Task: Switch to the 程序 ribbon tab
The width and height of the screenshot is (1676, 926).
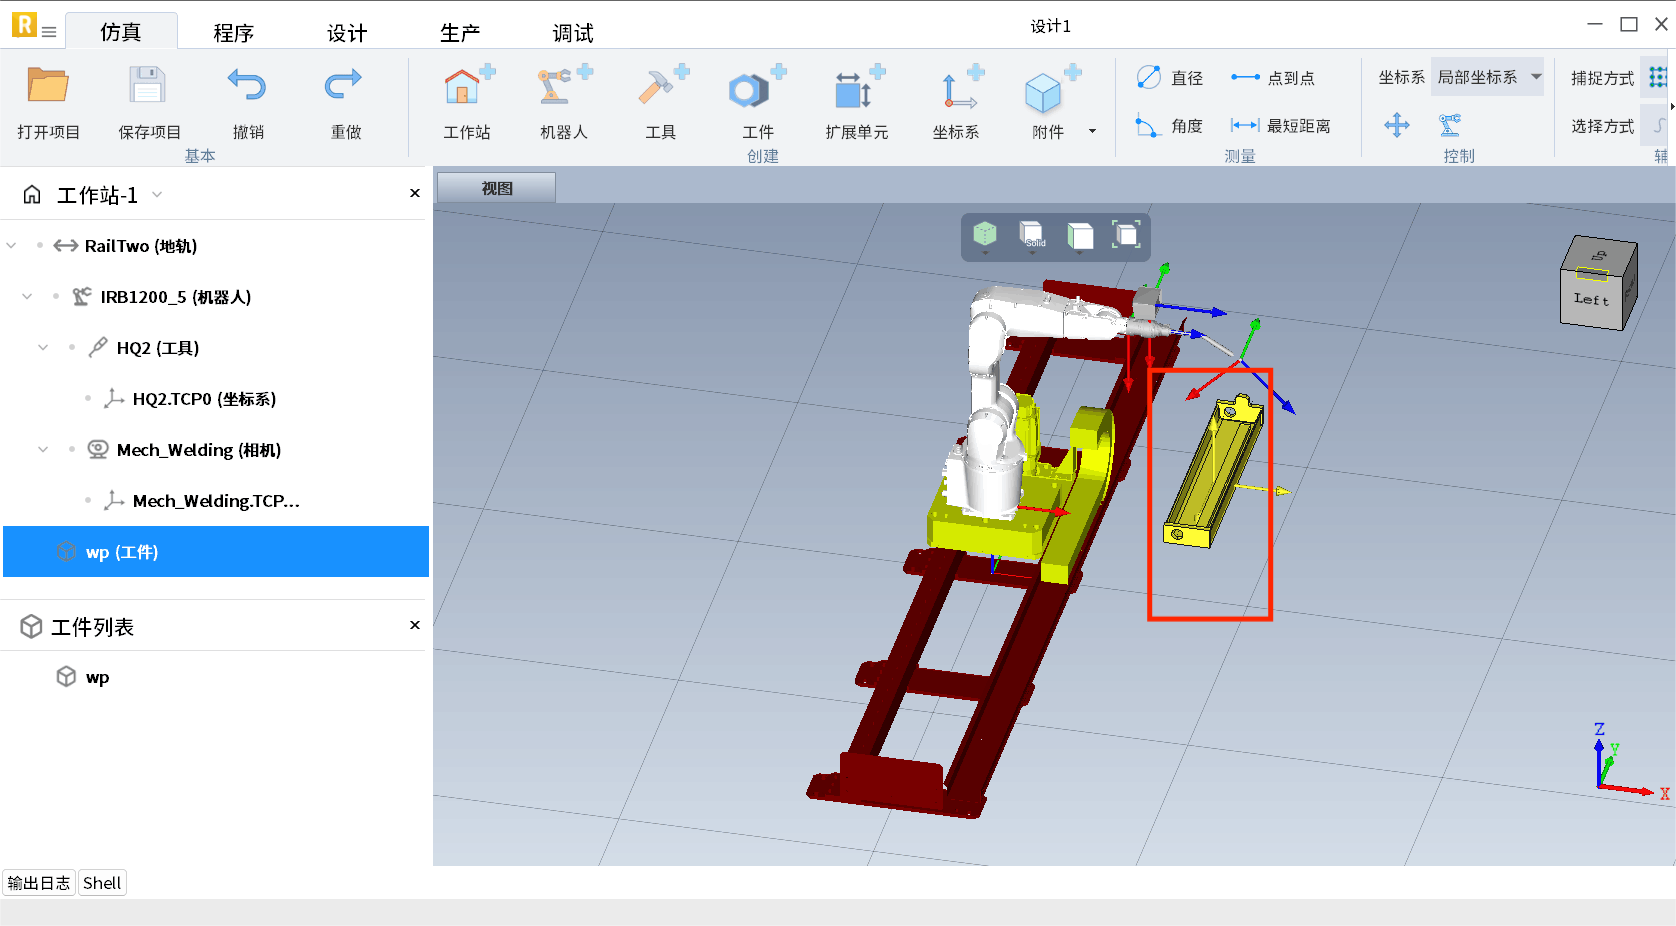Action: (x=233, y=33)
